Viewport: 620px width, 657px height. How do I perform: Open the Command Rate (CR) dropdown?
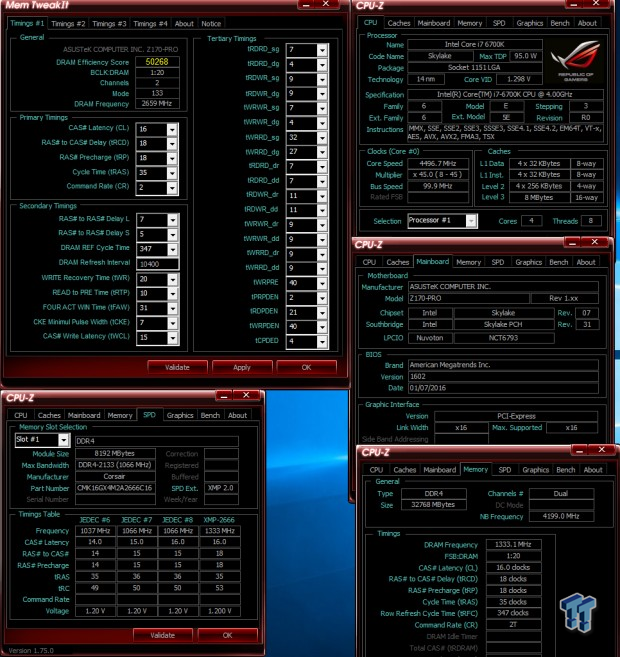172,188
